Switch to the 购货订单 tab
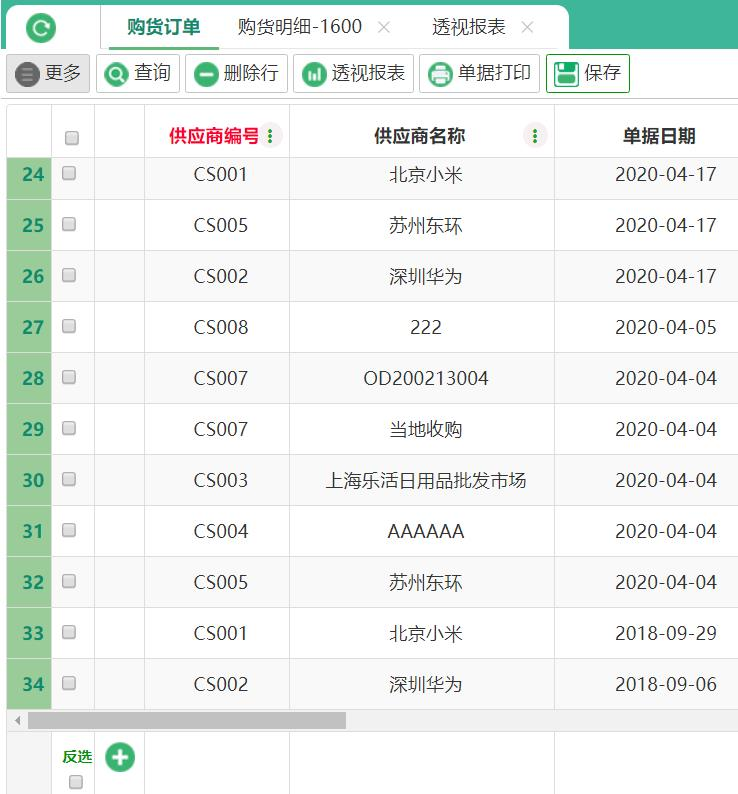The width and height of the screenshot is (738, 794). [x=163, y=28]
